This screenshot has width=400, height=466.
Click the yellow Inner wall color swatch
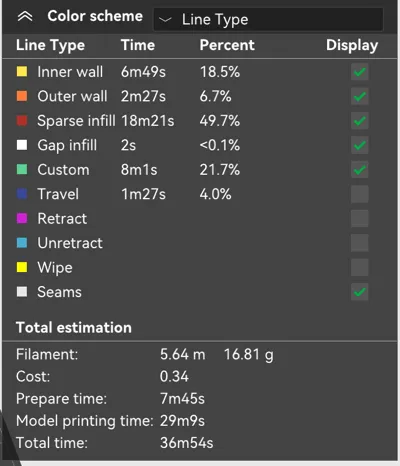(x=22, y=72)
